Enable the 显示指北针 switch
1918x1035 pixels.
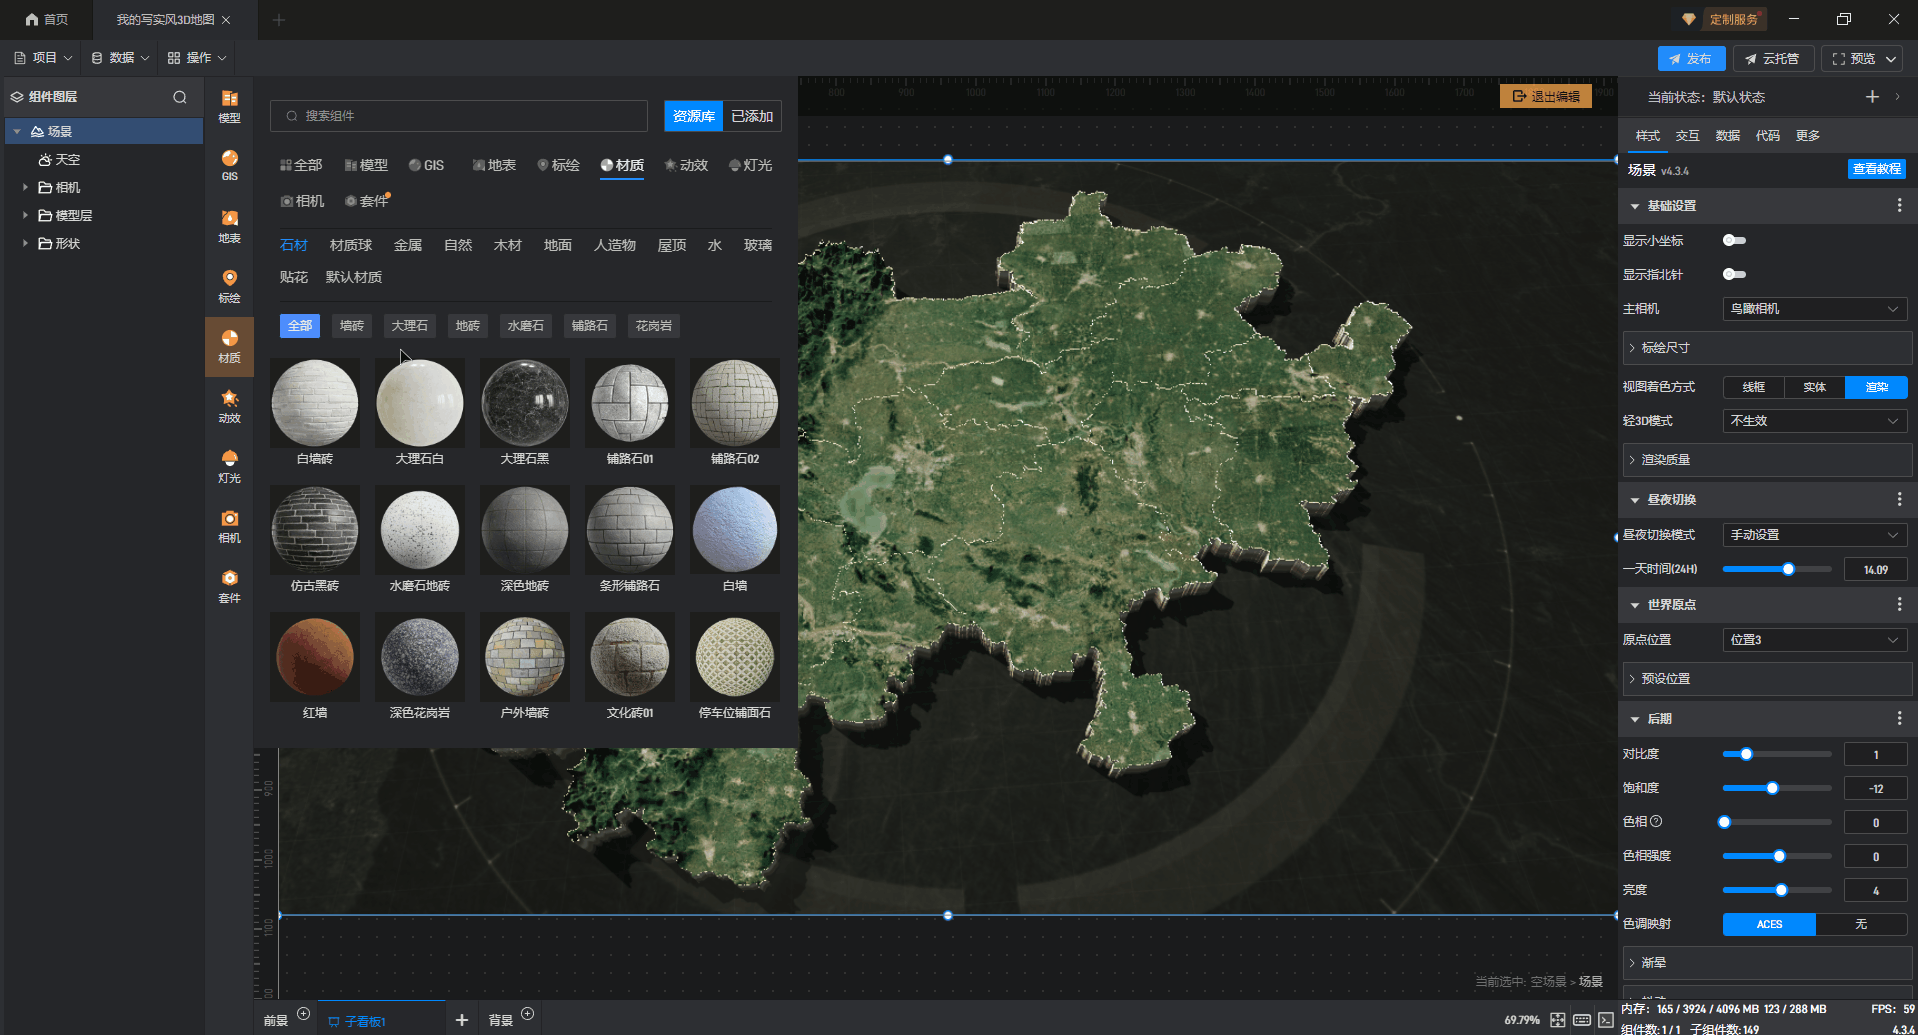[1734, 274]
